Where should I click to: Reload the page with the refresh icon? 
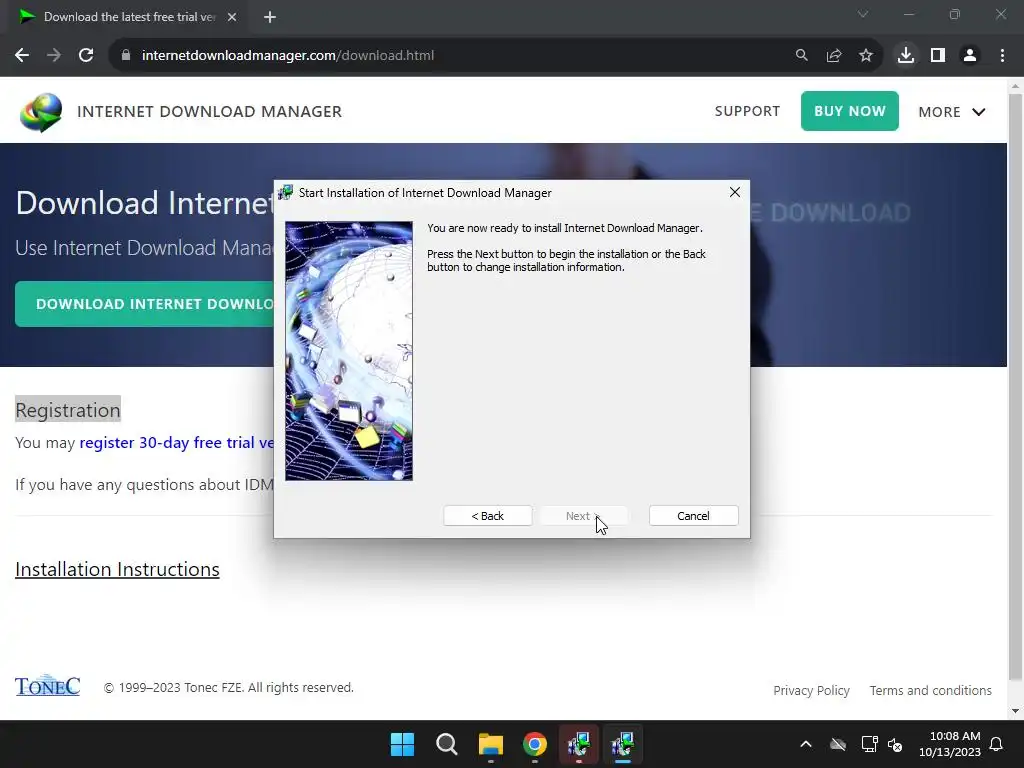click(x=86, y=56)
